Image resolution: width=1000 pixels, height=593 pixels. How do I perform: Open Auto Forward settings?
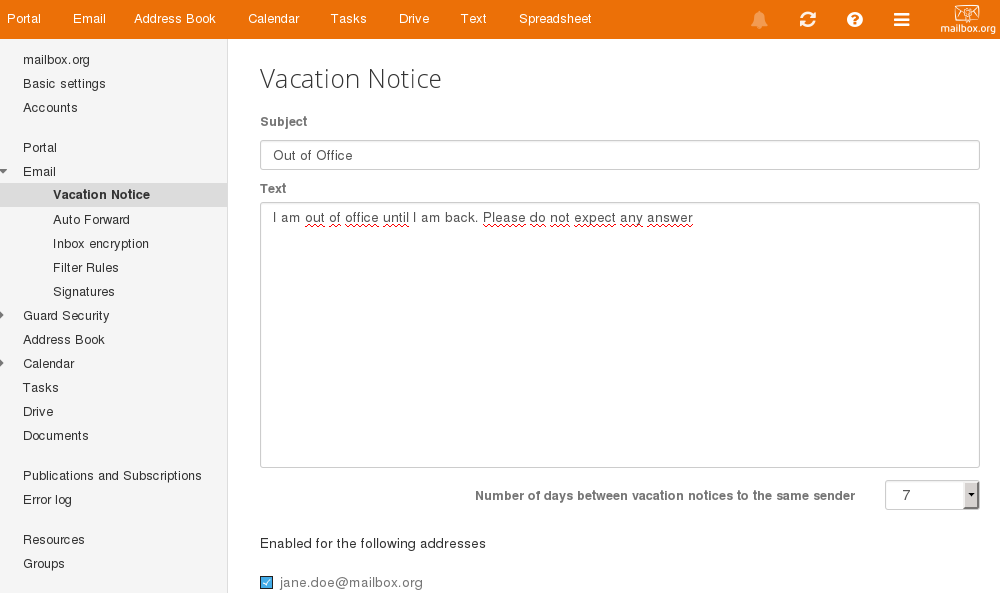point(91,219)
